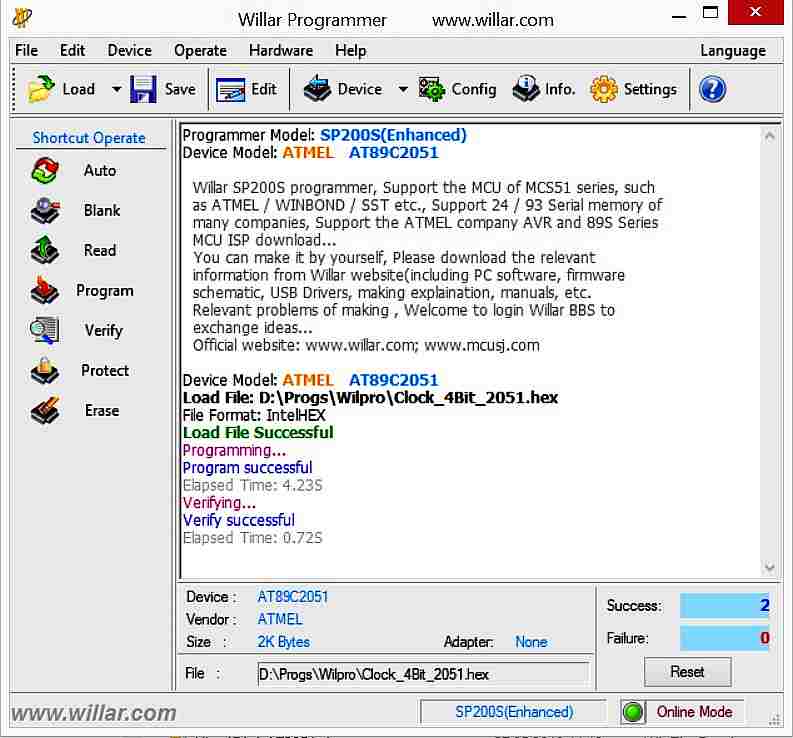
Task: Click the Info. toolbar icon
Action: point(526,89)
